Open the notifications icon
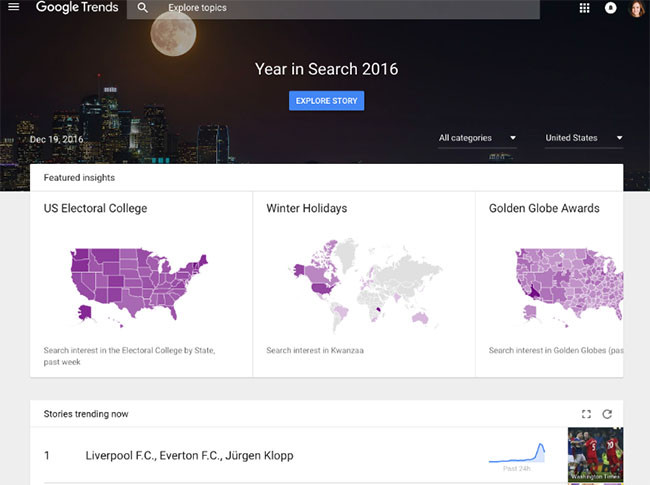The image size is (650, 485). click(x=611, y=8)
